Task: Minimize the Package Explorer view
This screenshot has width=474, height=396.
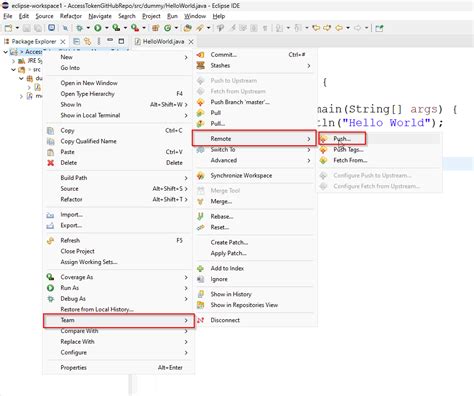Action: (110, 41)
